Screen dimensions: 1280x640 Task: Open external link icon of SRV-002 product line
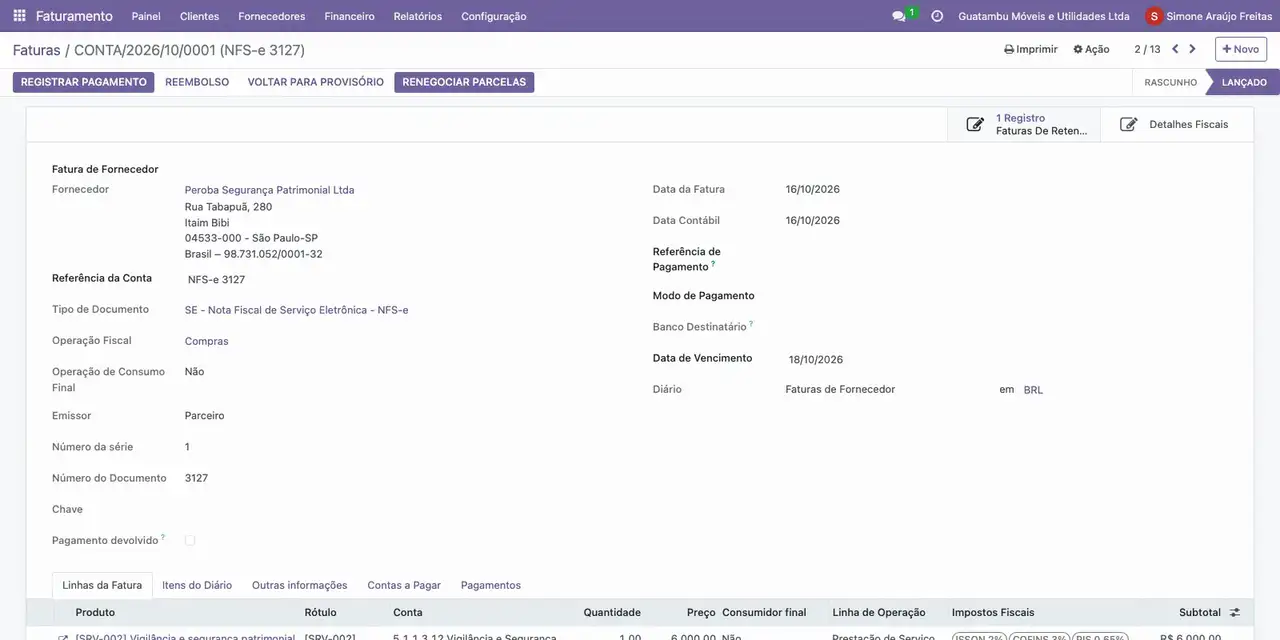click(x=63, y=637)
